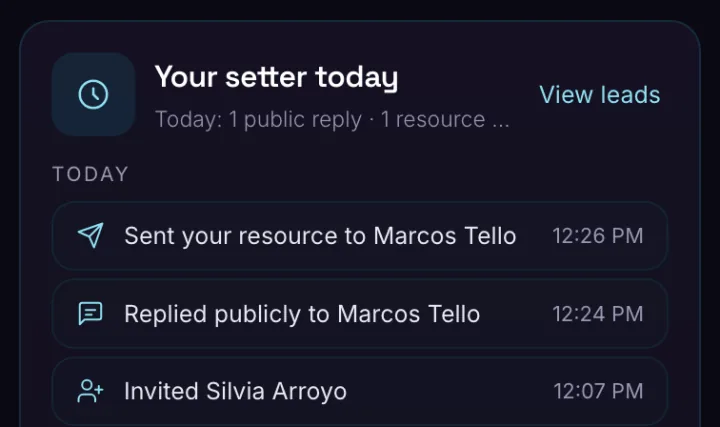This screenshot has height=427, width=720.
Task: Select the 1 public reply summary text
Action: (x=295, y=120)
